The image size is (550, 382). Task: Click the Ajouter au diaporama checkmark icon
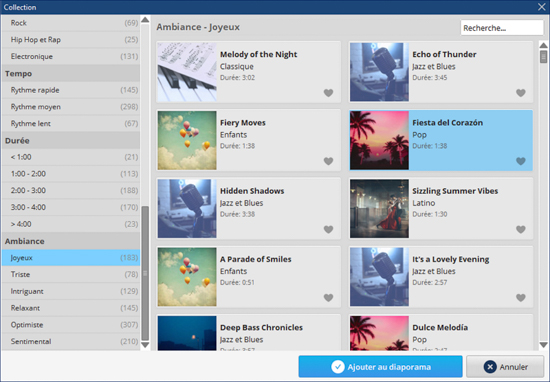[x=337, y=367]
